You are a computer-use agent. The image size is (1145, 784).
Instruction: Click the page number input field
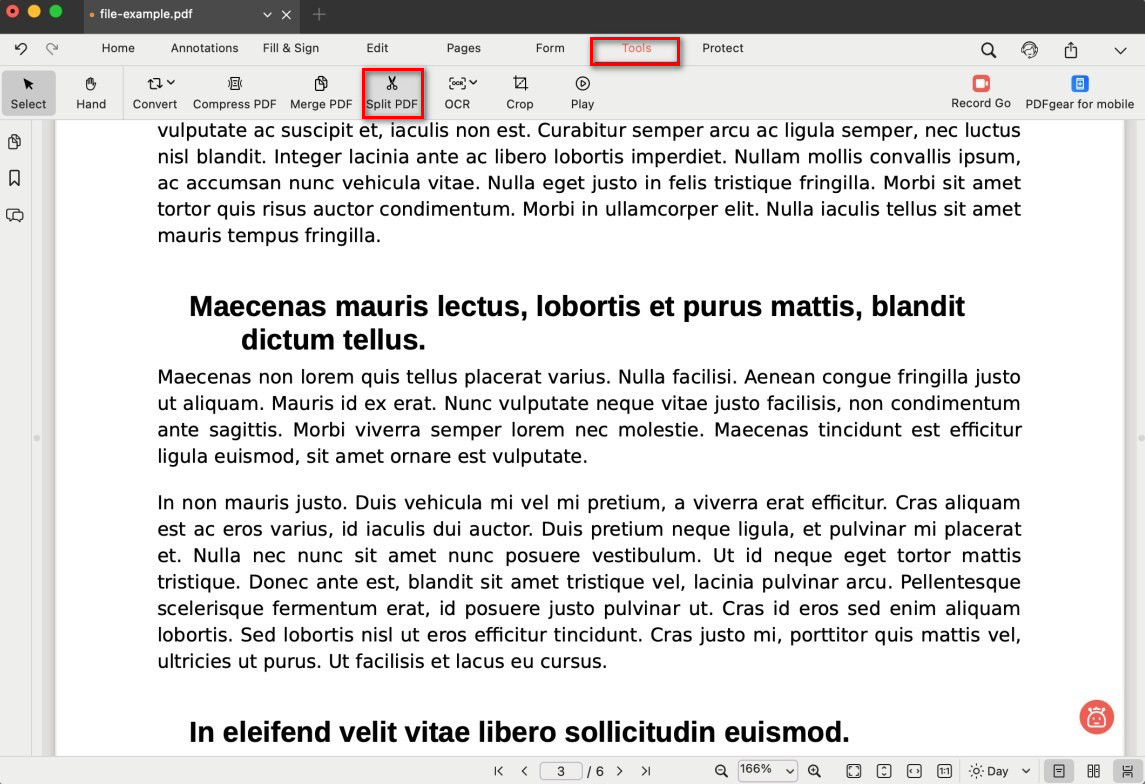pos(561,771)
